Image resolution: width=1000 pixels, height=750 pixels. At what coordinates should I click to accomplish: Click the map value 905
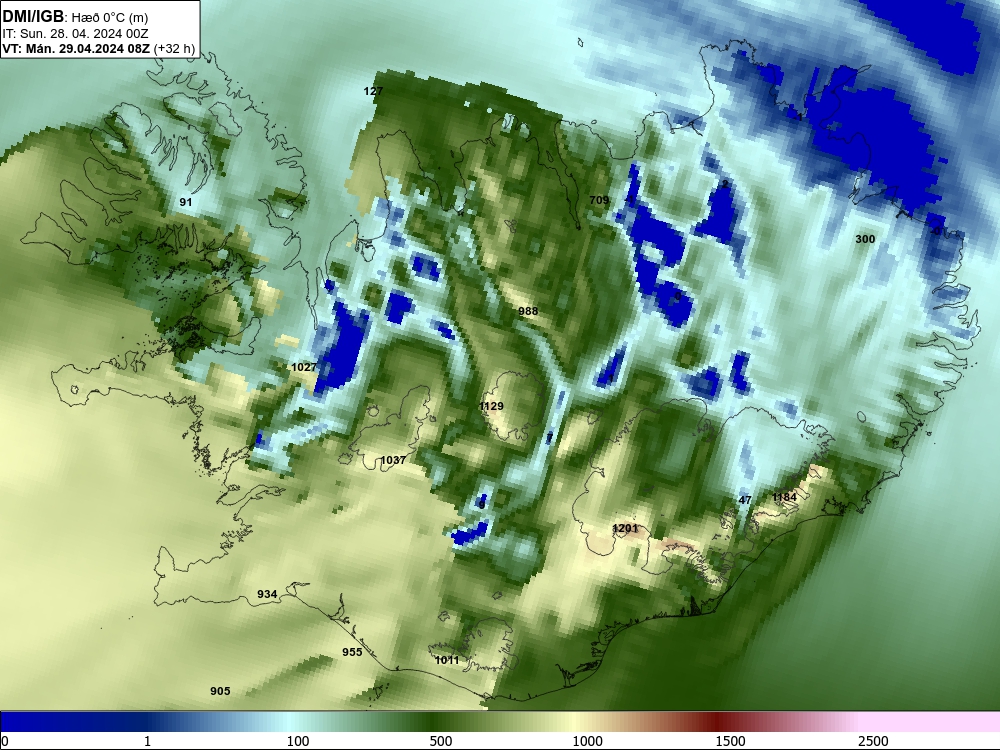(220, 691)
